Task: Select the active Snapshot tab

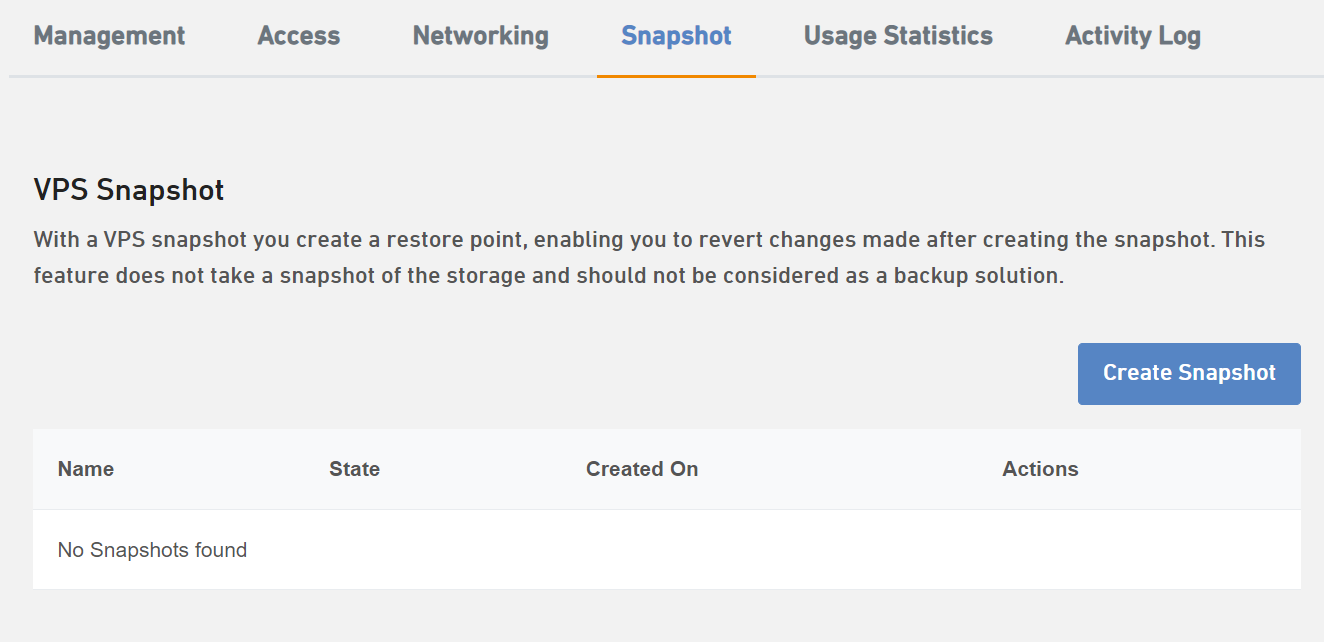Action: click(x=676, y=36)
